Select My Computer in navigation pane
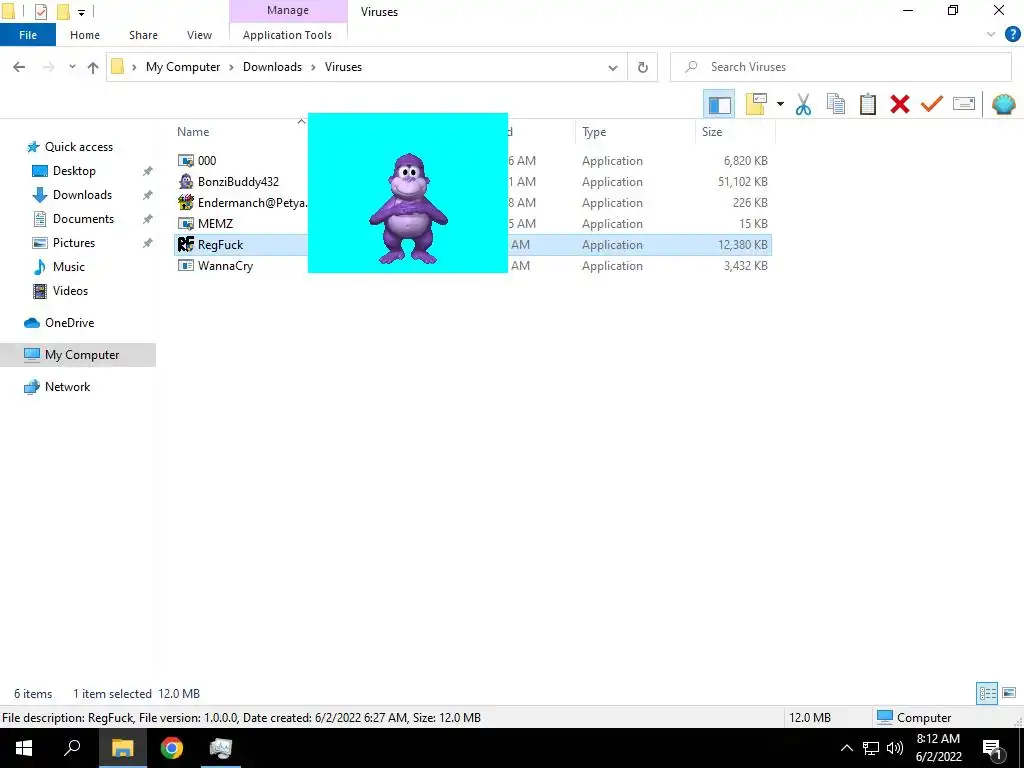Image resolution: width=1024 pixels, height=768 pixels. (x=78, y=355)
